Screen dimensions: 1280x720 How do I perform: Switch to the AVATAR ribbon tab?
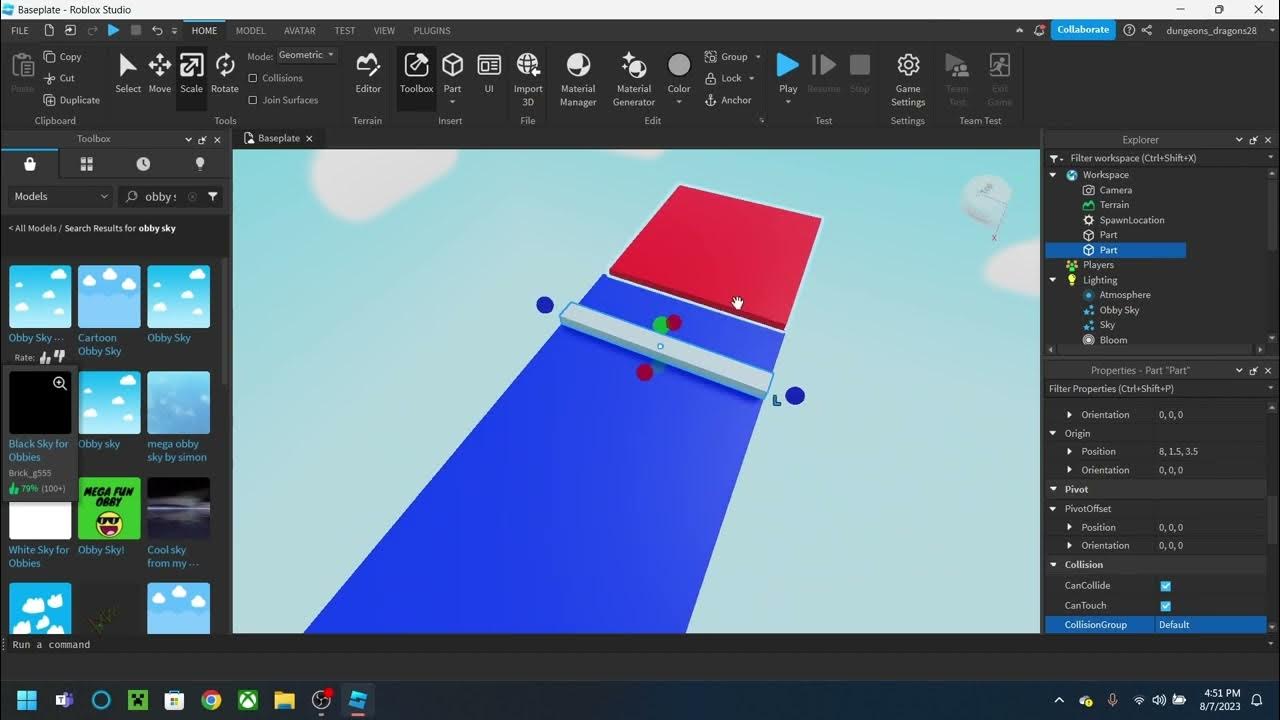[300, 31]
